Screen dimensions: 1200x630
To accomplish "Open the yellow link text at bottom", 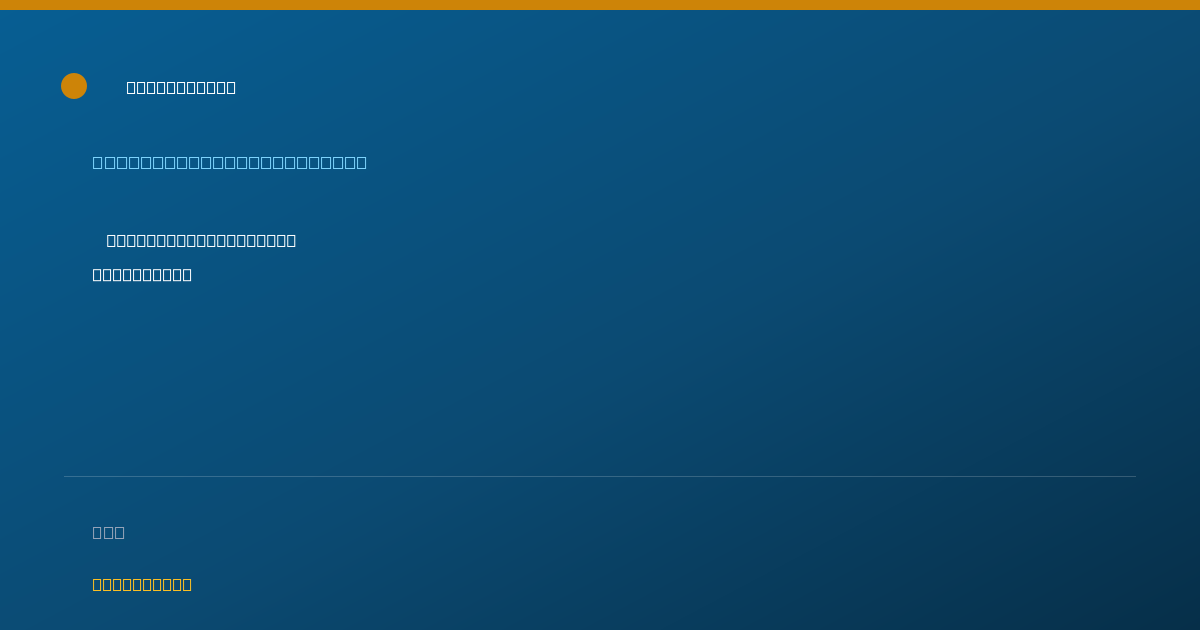I will (x=142, y=584).
